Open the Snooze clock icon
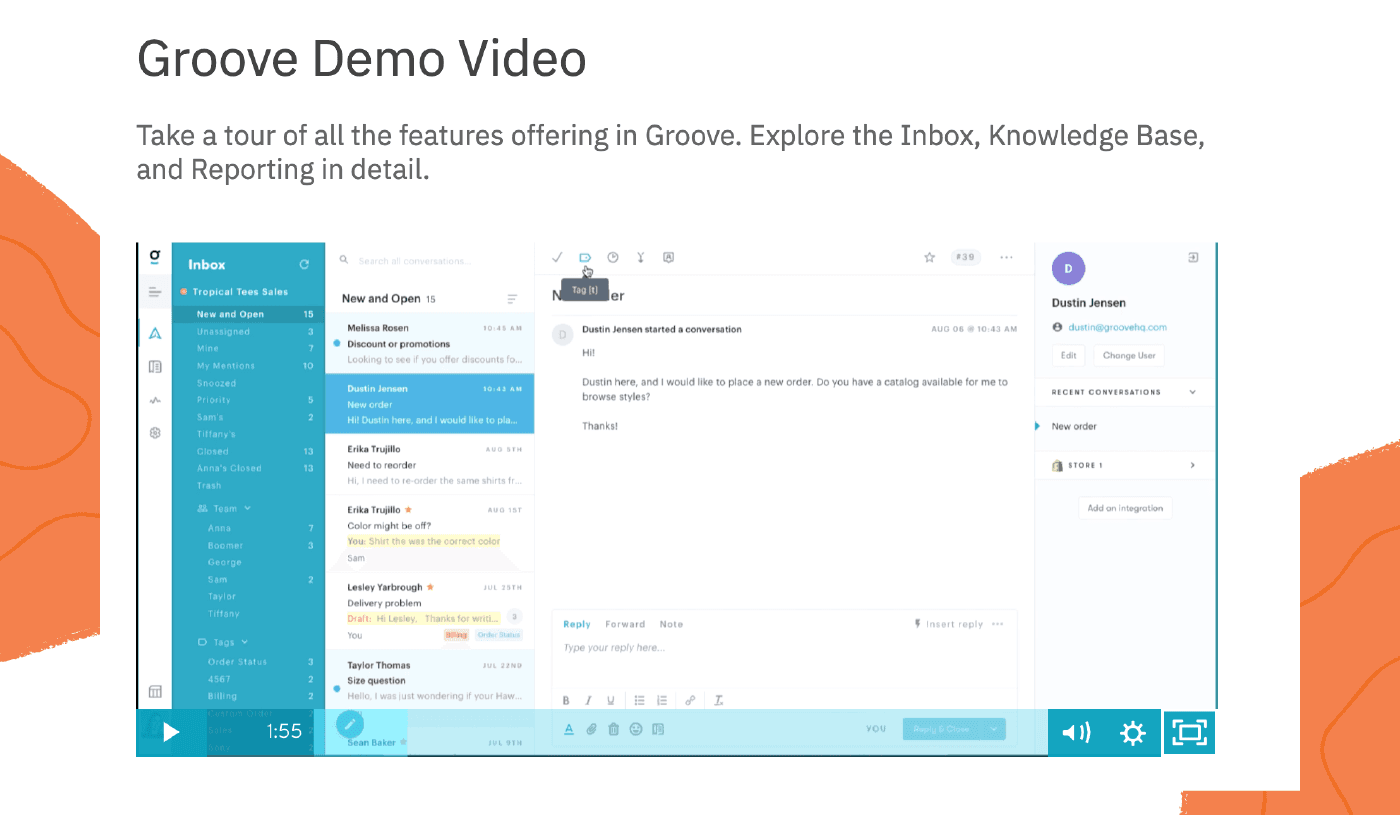This screenshot has width=1400, height=815. [612, 257]
